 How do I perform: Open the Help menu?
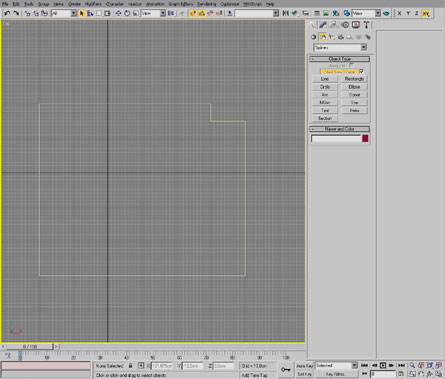click(270, 4)
